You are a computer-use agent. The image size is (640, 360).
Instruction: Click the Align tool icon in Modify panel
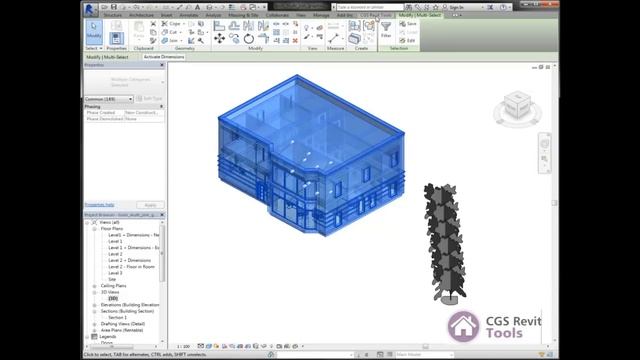pyautogui.click(x=219, y=26)
